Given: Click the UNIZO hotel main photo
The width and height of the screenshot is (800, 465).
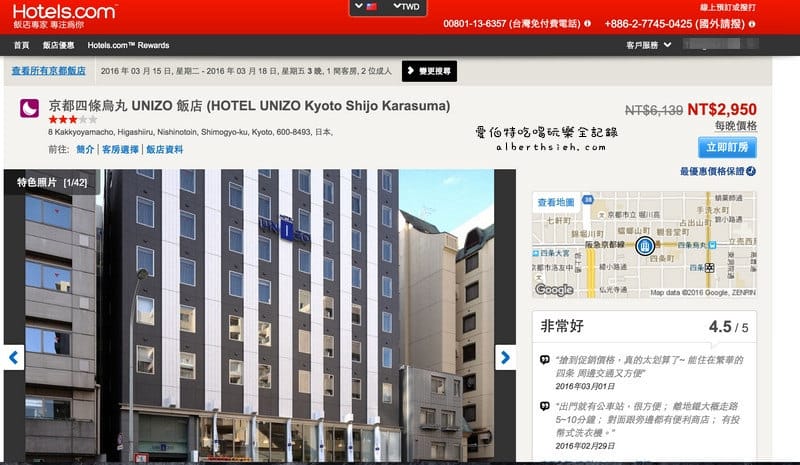Looking at the screenshot, I should (260, 315).
